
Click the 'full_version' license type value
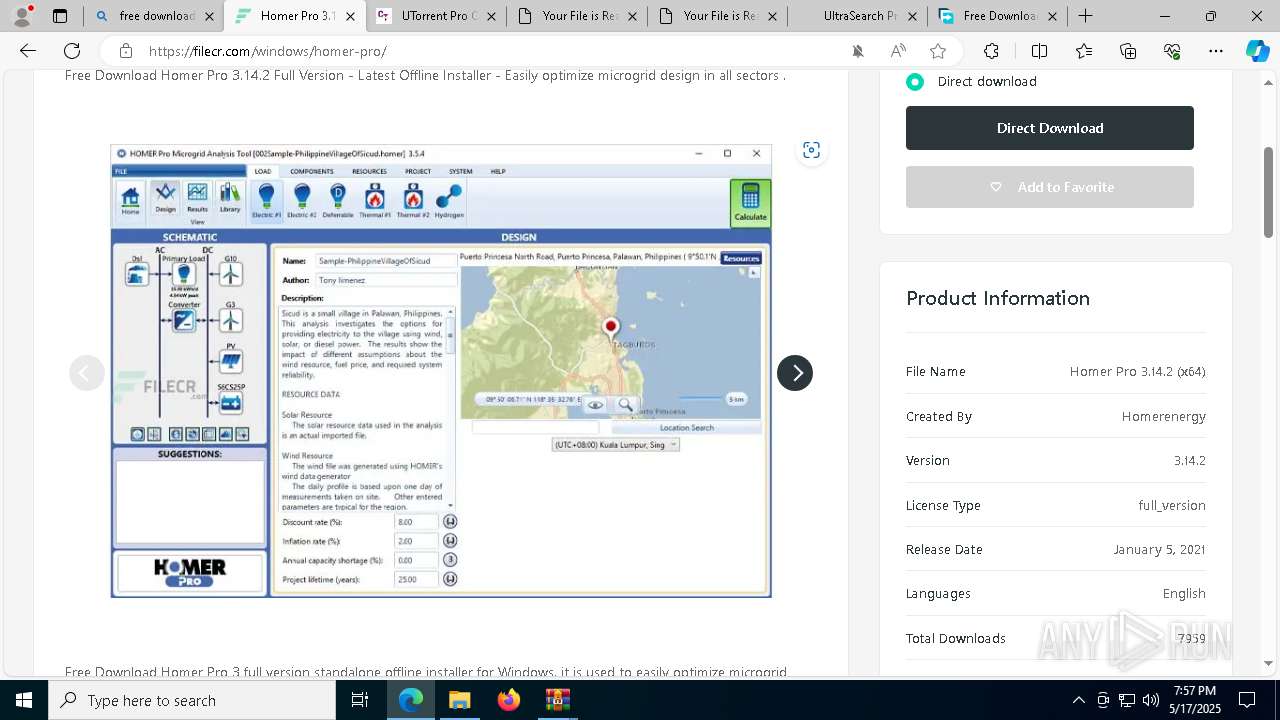(x=1172, y=505)
